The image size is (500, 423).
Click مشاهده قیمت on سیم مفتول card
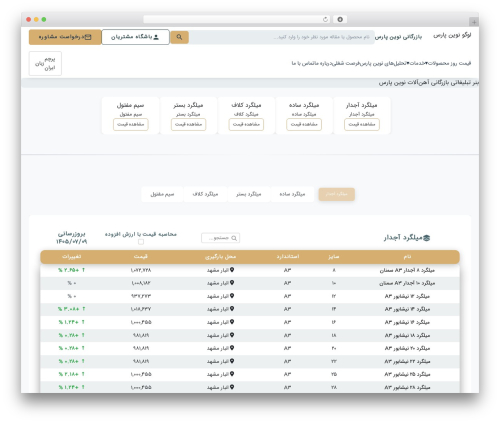pyautogui.click(x=131, y=124)
